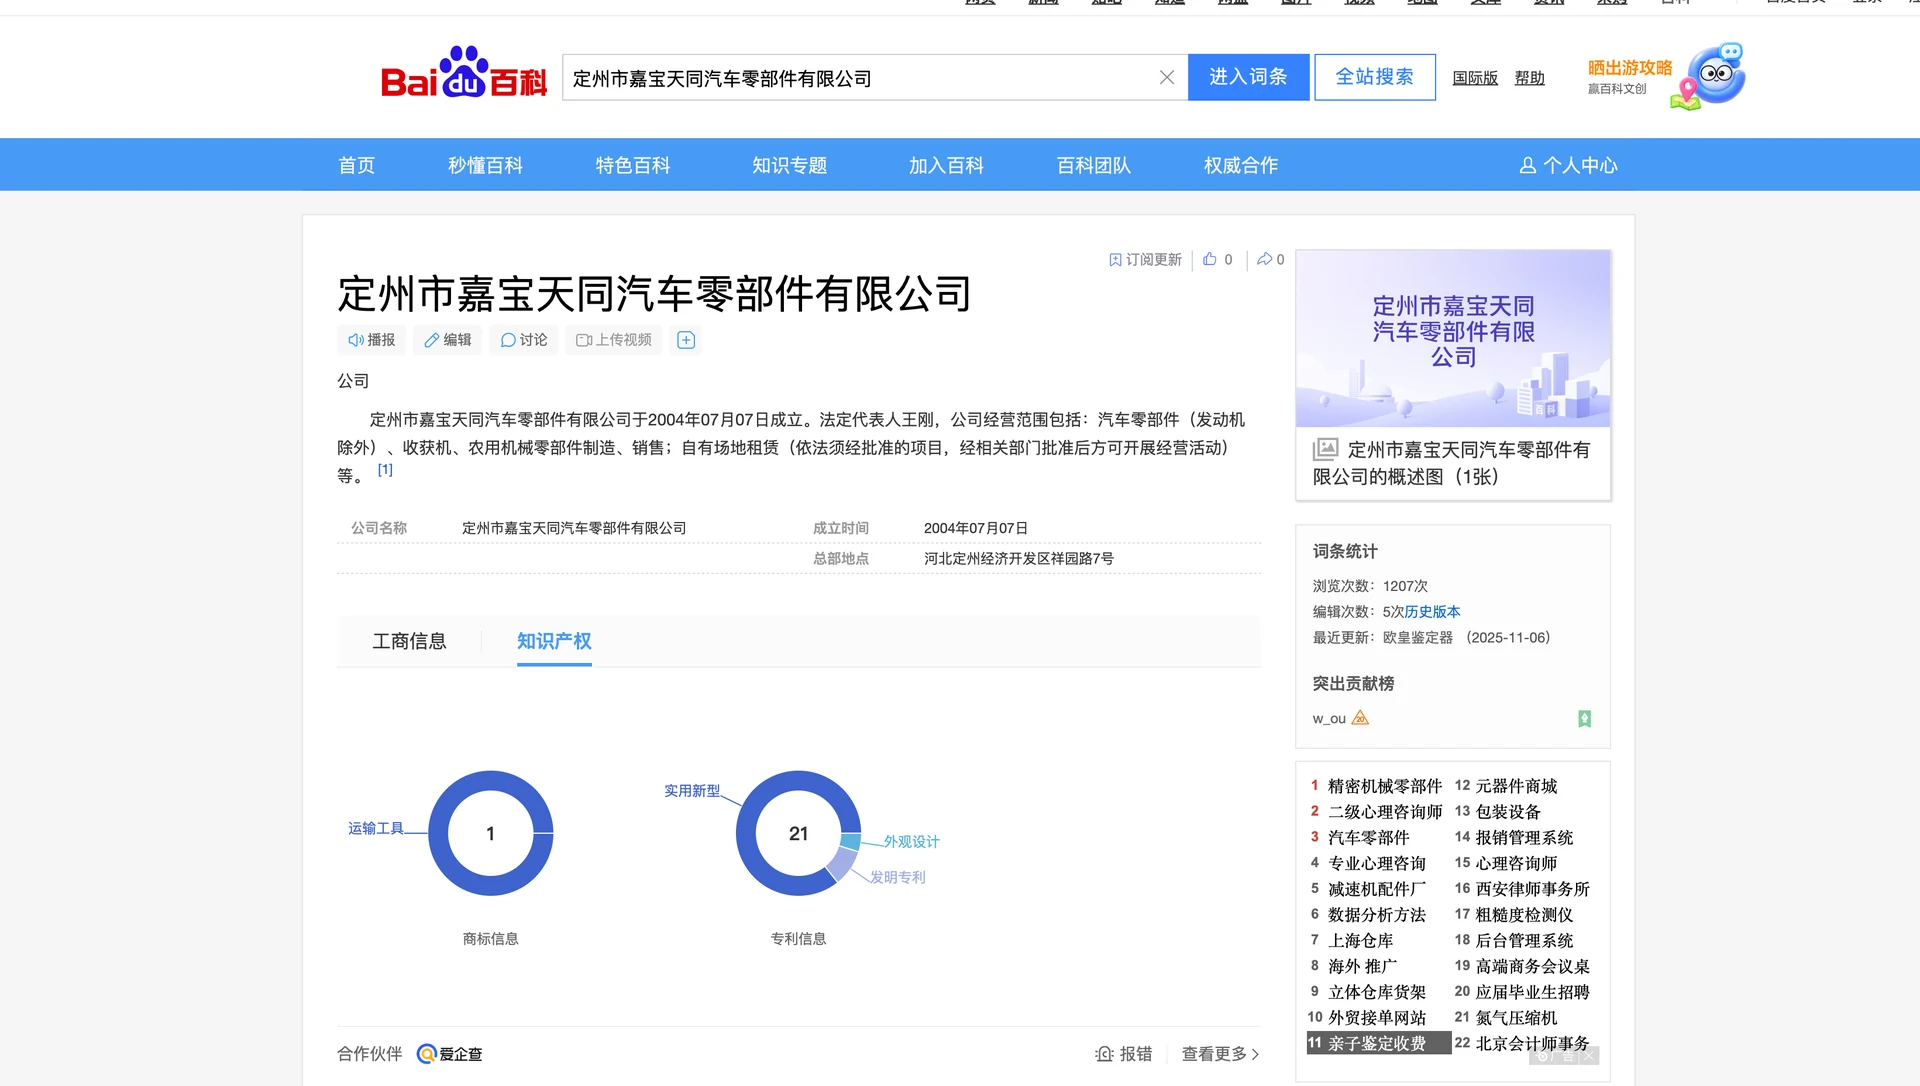Click reference citation [1]
The width and height of the screenshot is (1920, 1086).
coord(385,470)
